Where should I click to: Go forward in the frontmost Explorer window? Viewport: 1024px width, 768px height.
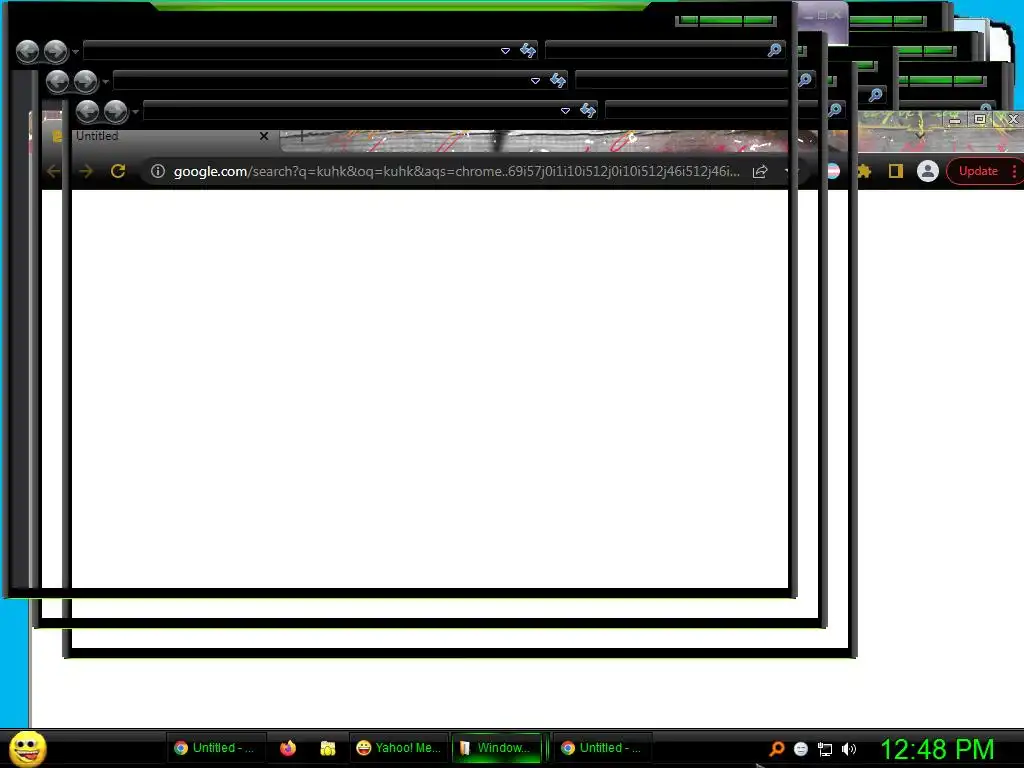click(x=56, y=51)
